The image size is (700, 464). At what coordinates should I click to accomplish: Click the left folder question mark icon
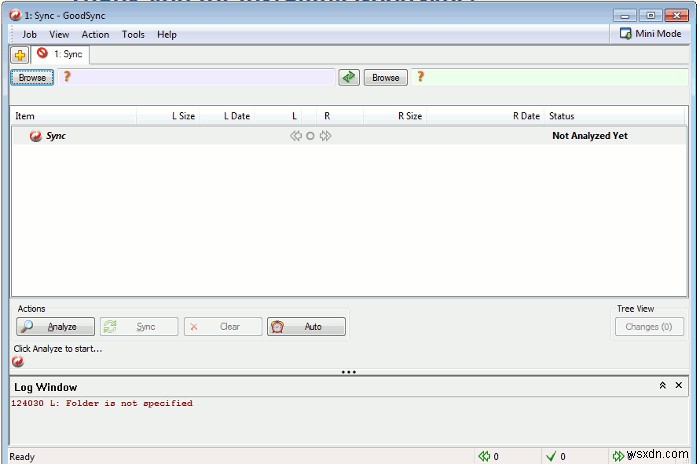[67, 76]
